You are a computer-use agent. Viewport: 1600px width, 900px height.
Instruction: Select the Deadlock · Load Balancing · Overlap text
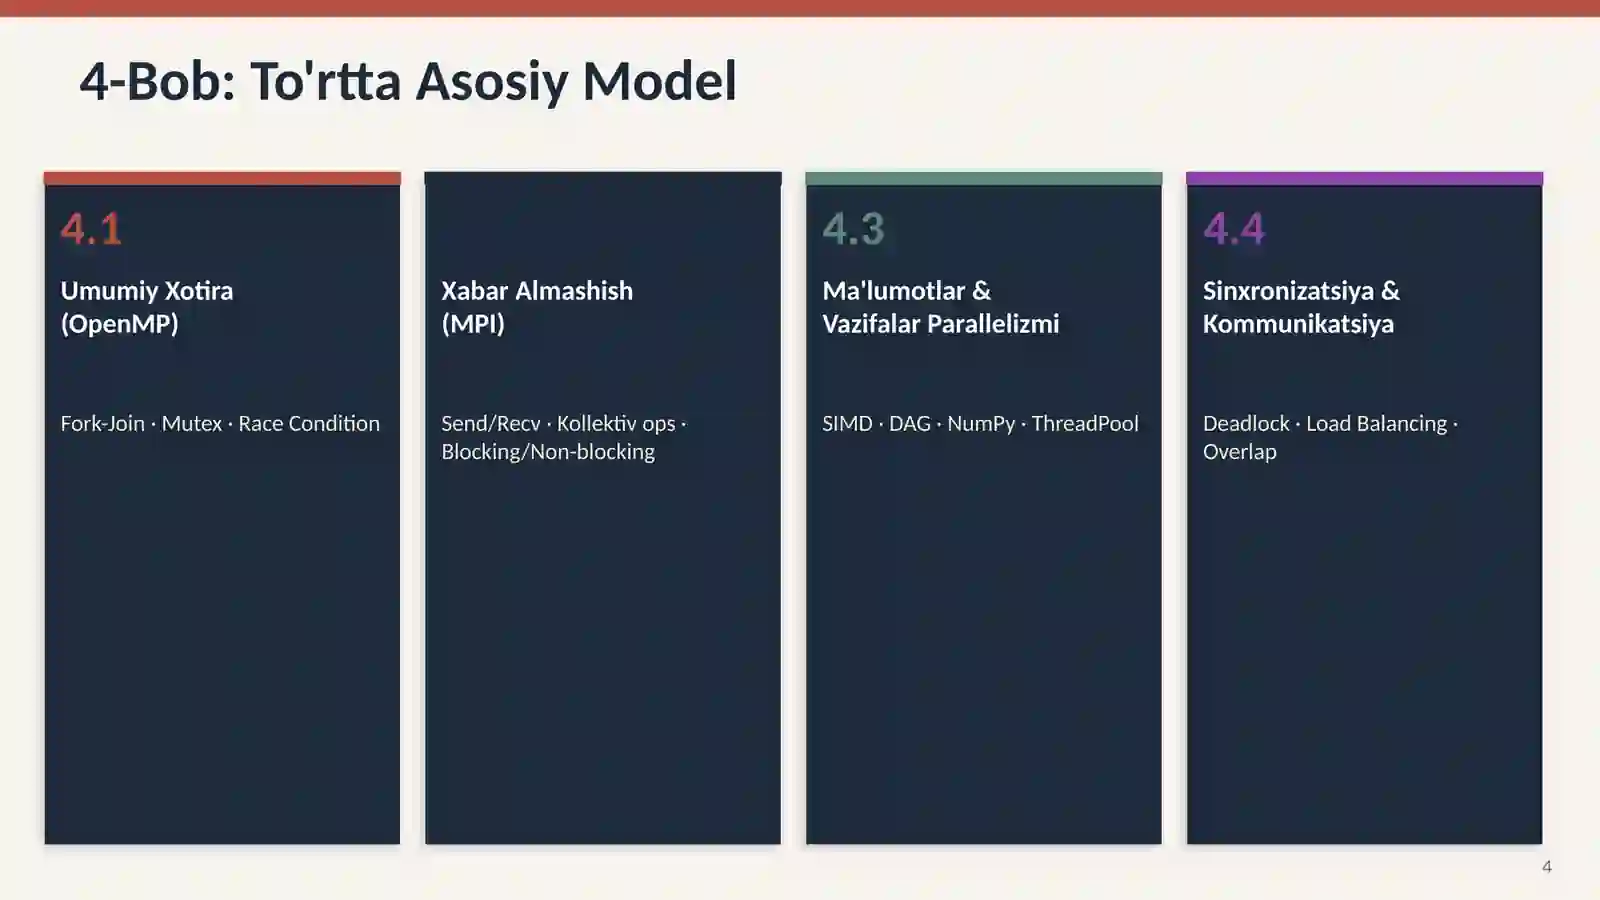pyautogui.click(x=1330, y=437)
